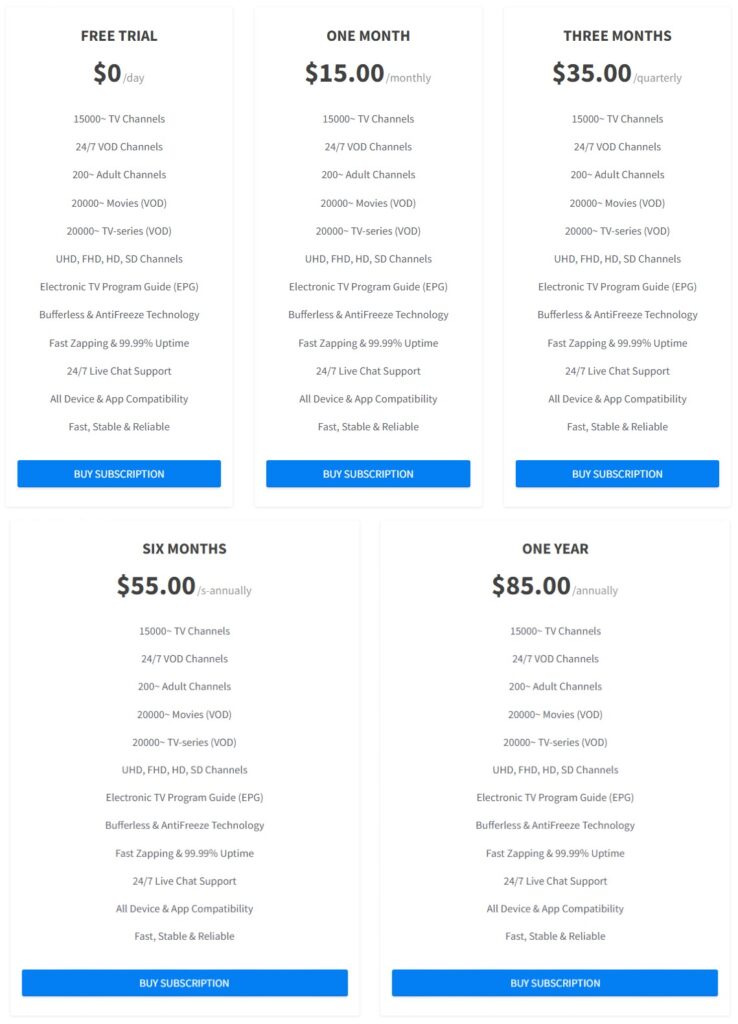Viewport: 738px width, 1024px height.
Task: Click 20000~ Movies (VOD) in Six Months
Action: tap(185, 715)
